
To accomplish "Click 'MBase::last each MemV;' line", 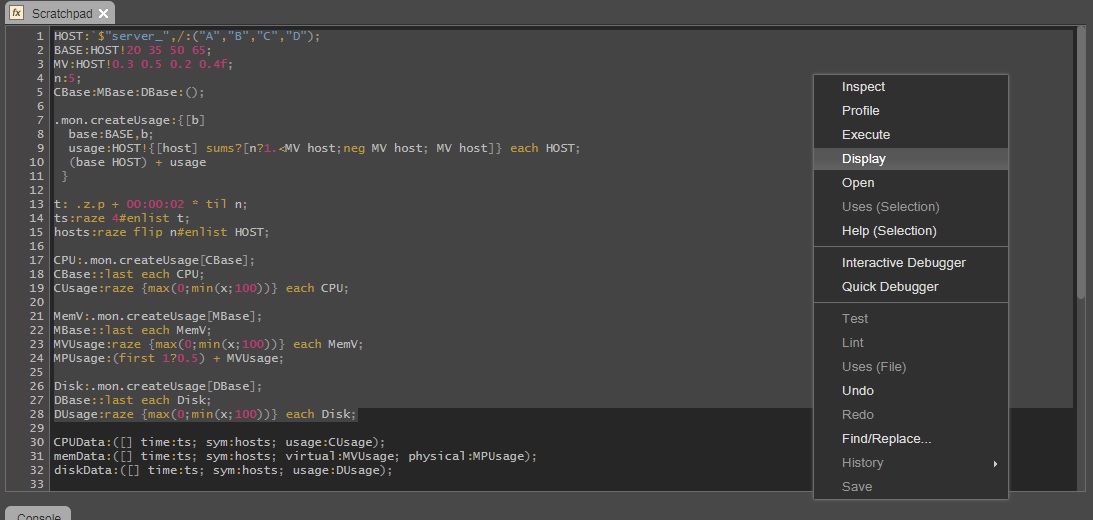I will point(132,330).
